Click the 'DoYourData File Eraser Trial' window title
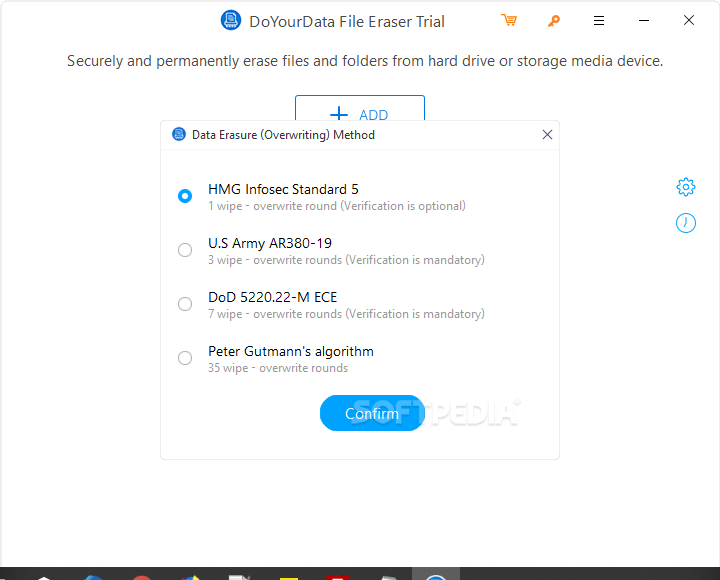 click(x=347, y=22)
